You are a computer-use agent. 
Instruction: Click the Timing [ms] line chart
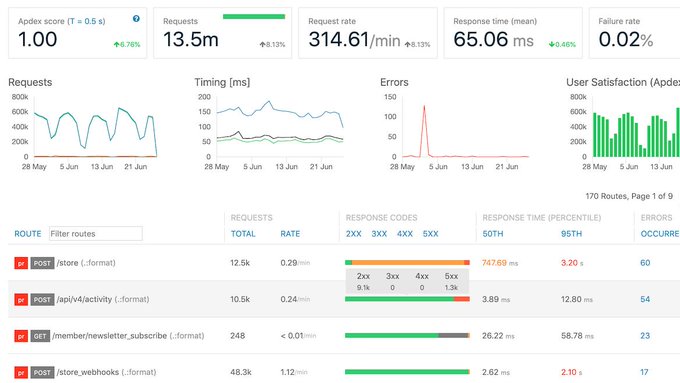(x=280, y=127)
